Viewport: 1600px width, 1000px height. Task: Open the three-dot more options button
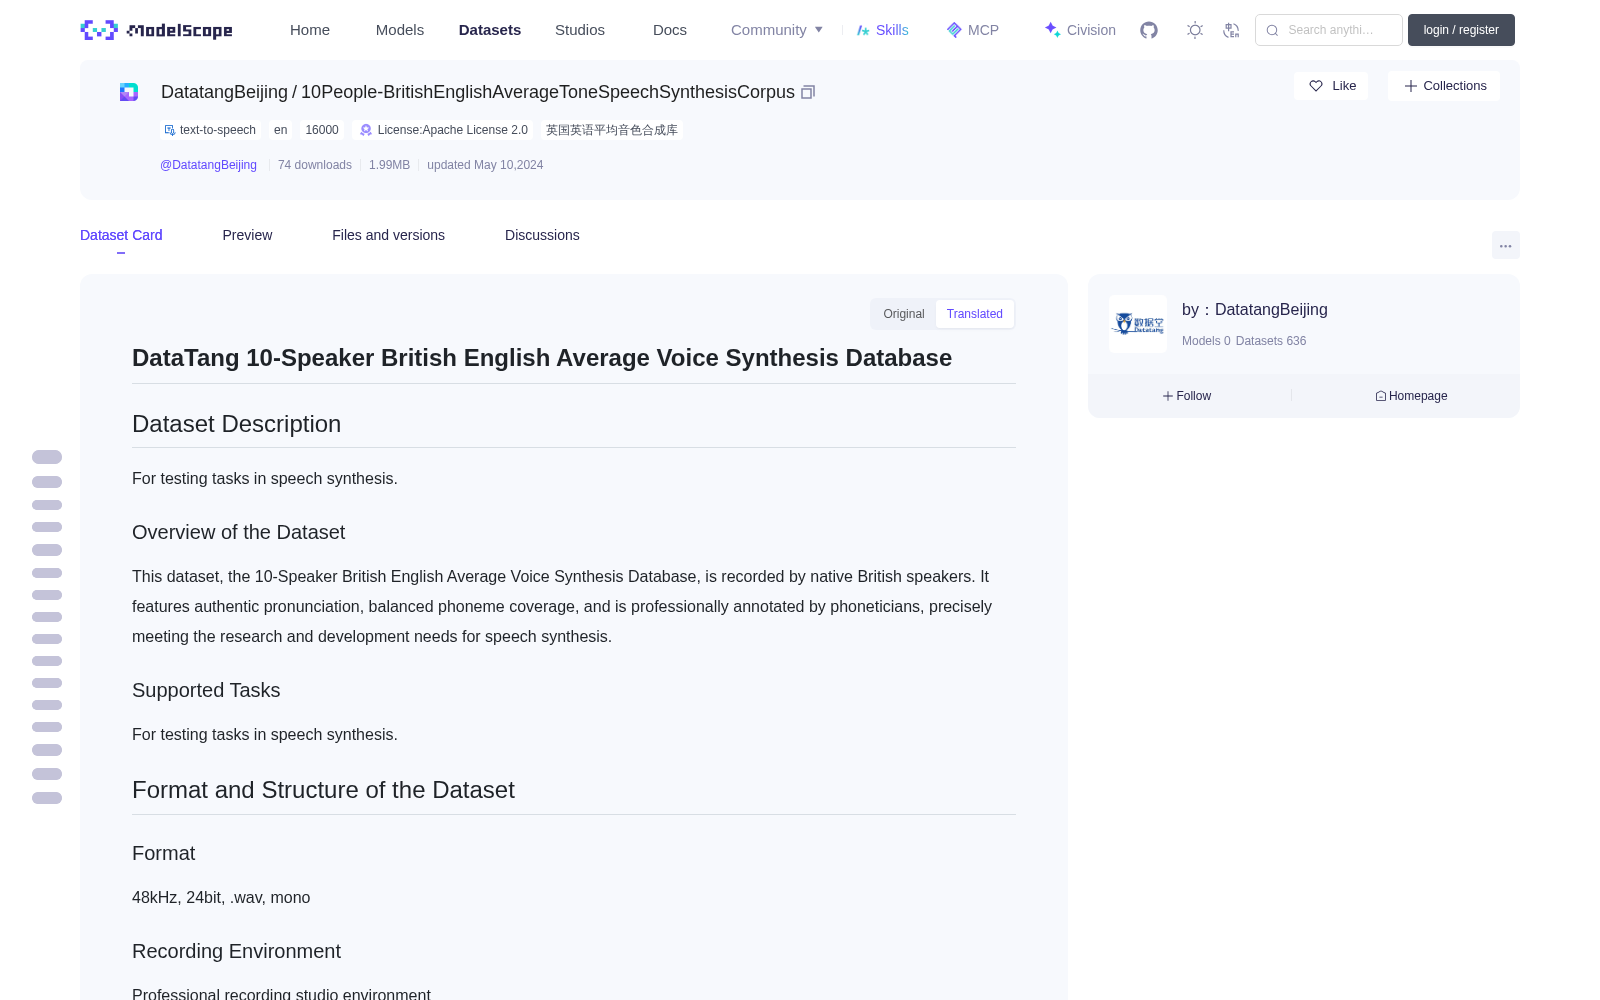[1506, 245]
